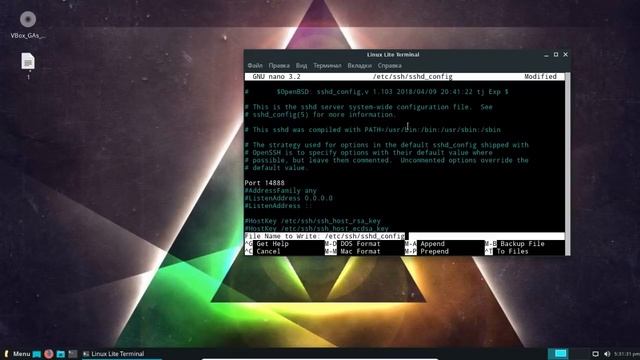Image resolution: width=640 pixels, height=360 pixels.
Task: Click Backup File shortcut label
Action: coord(522,244)
